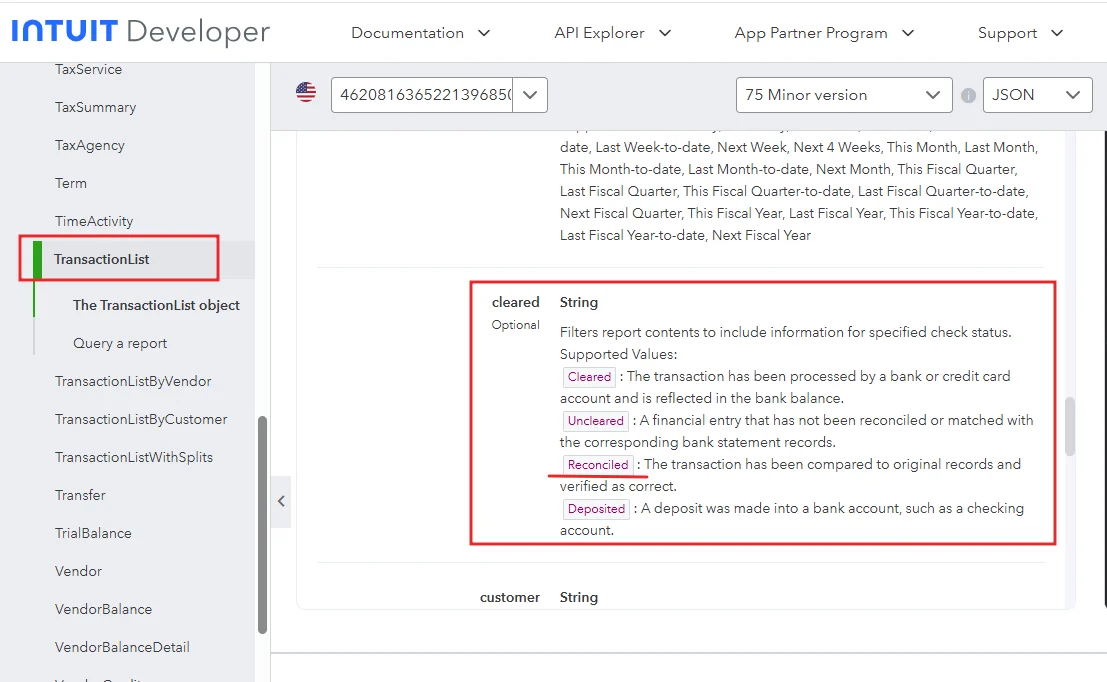Open TrialBalance entity in sidebar
The width and height of the screenshot is (1107, 682).
(x=93, y=533)
